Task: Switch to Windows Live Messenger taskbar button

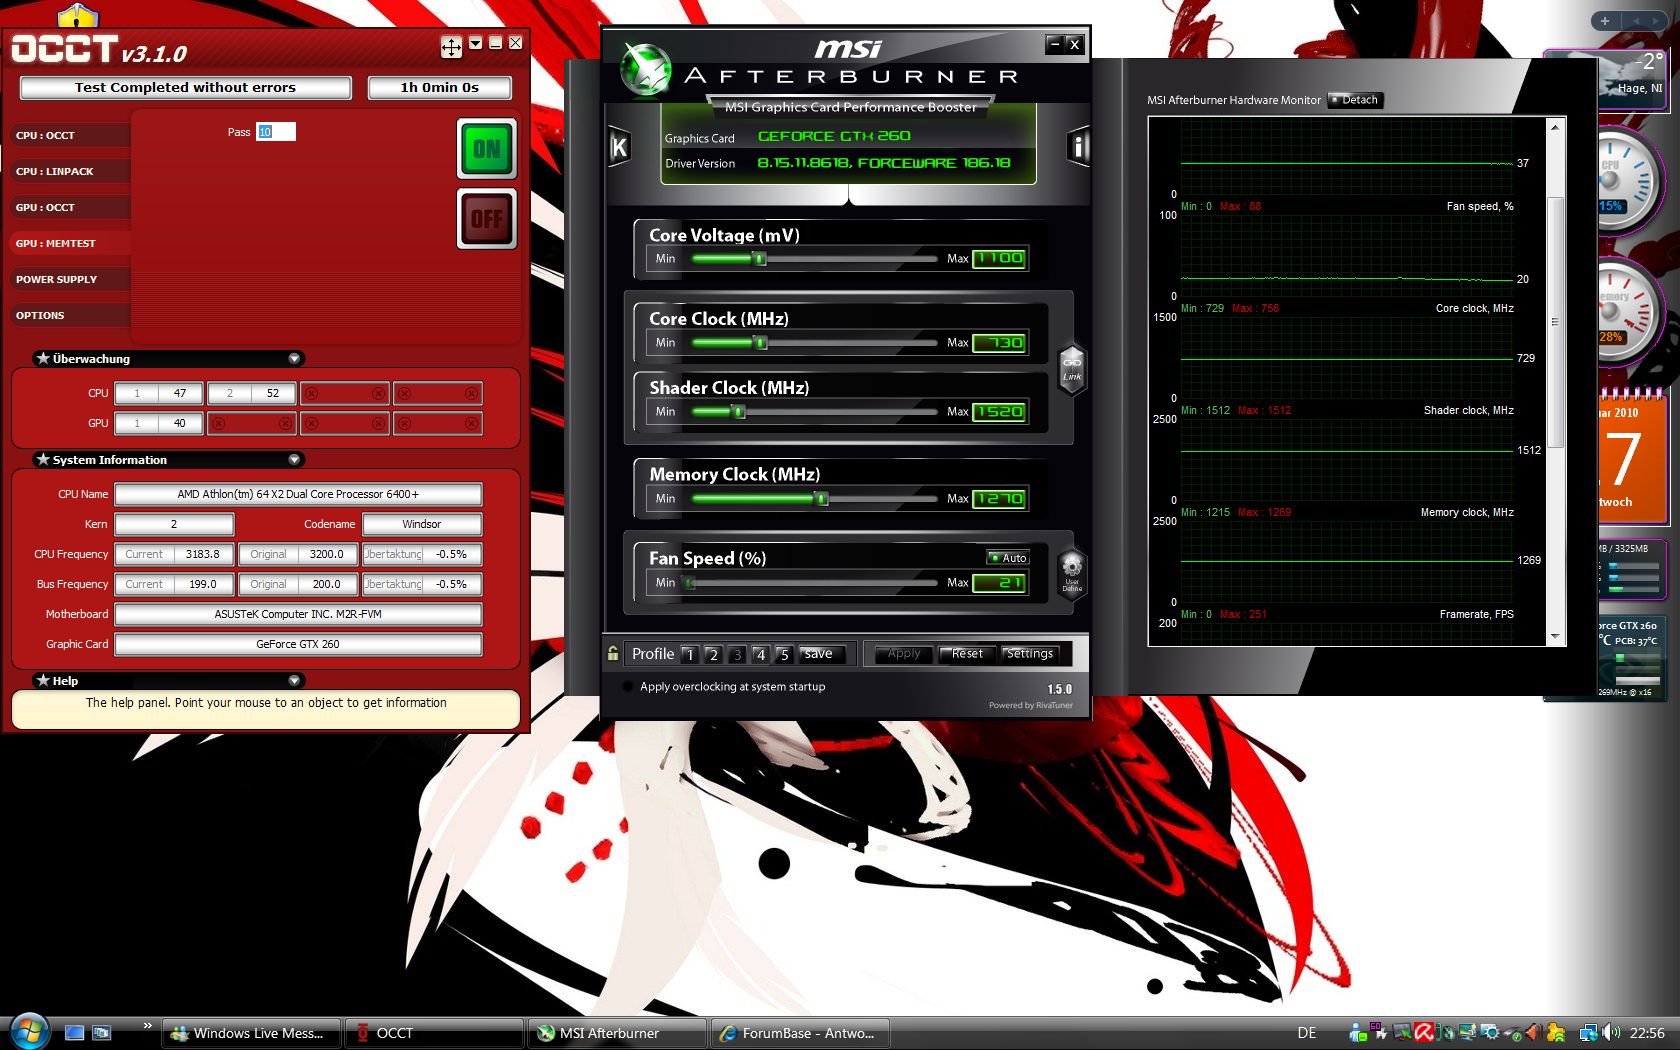Action: (x=251, y=1033)
